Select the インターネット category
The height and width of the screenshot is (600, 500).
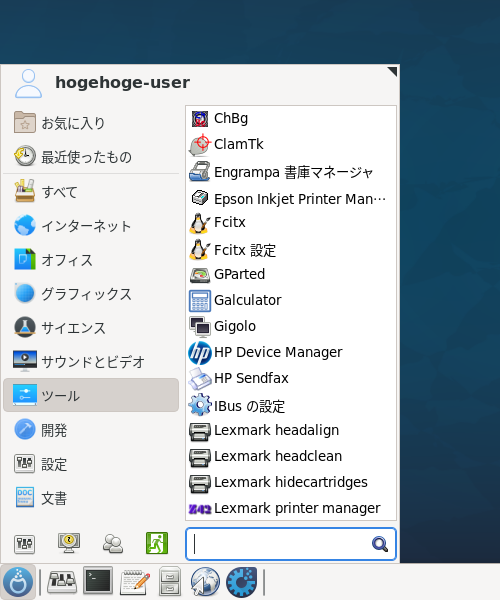[x=91, y=225]
